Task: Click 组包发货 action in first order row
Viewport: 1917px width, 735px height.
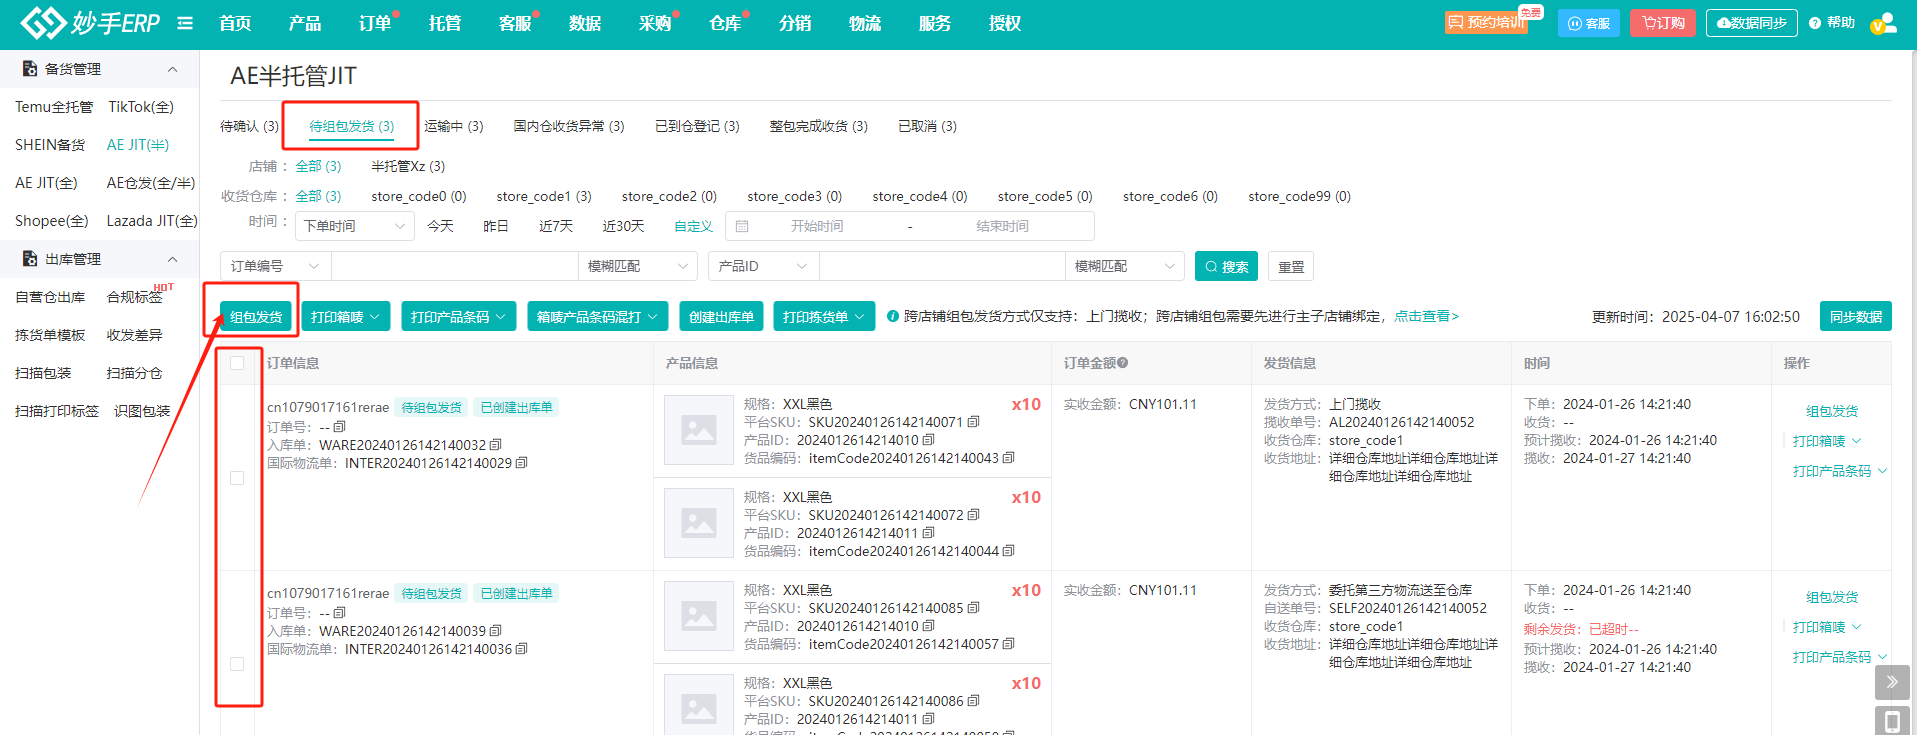Action: point(1832,411)
